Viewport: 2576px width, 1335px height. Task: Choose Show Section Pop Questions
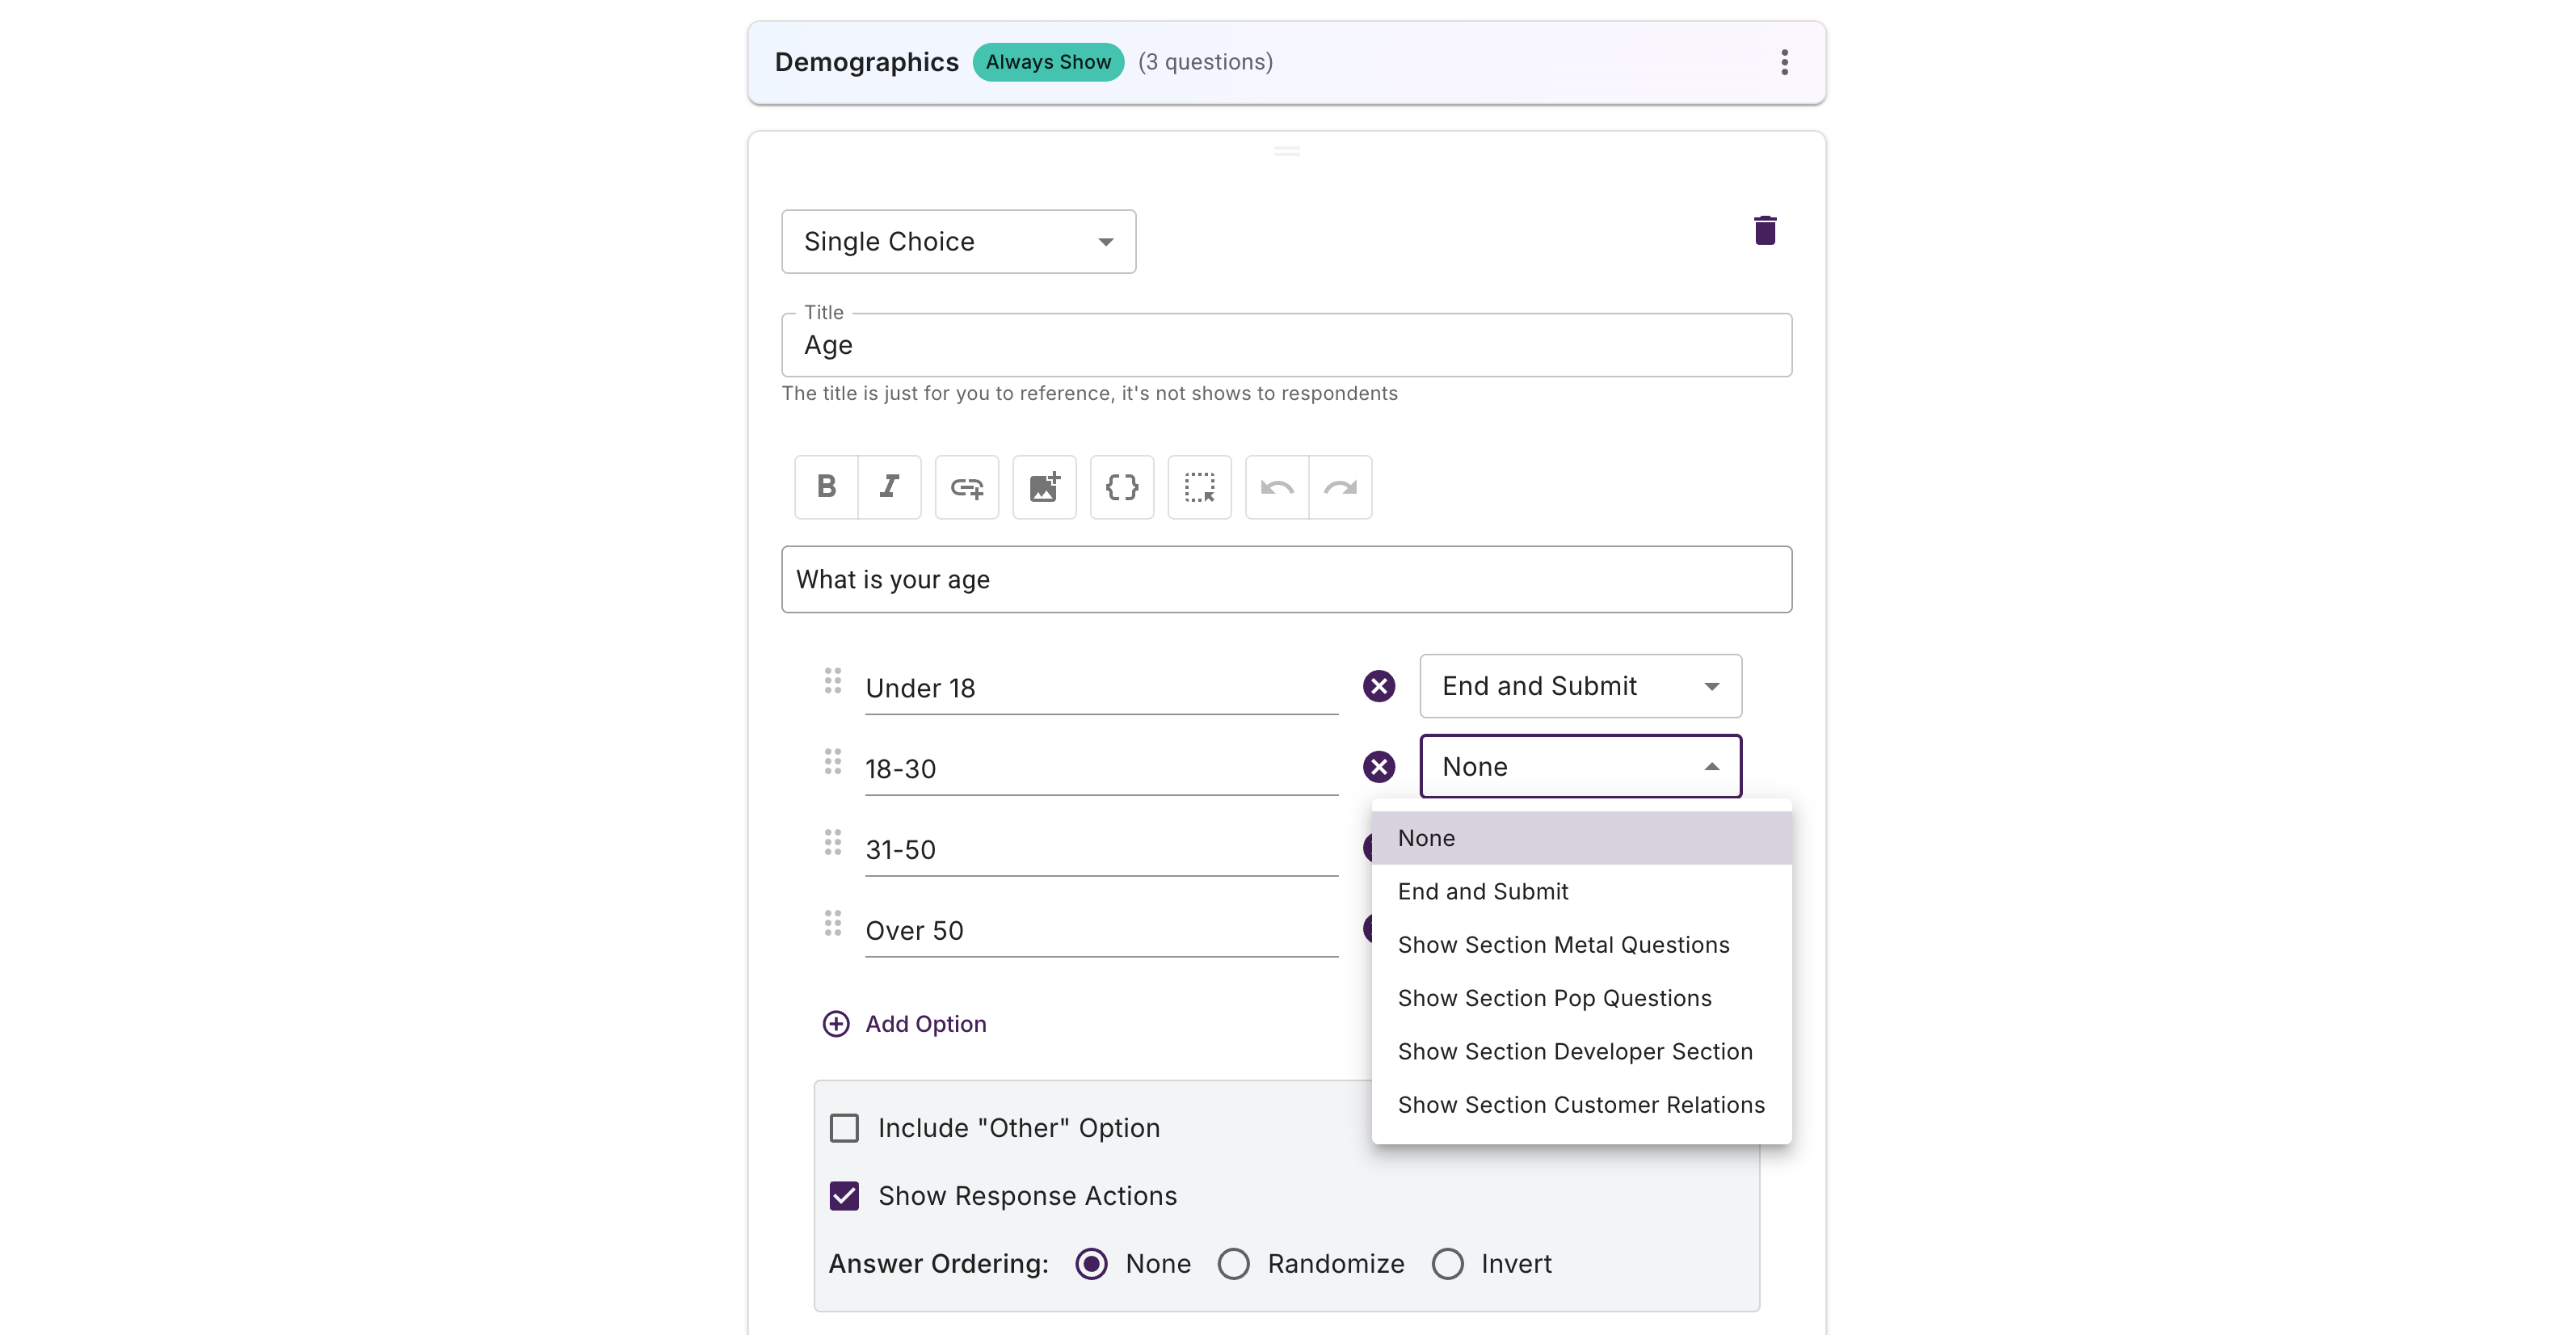pos(1554,998)
